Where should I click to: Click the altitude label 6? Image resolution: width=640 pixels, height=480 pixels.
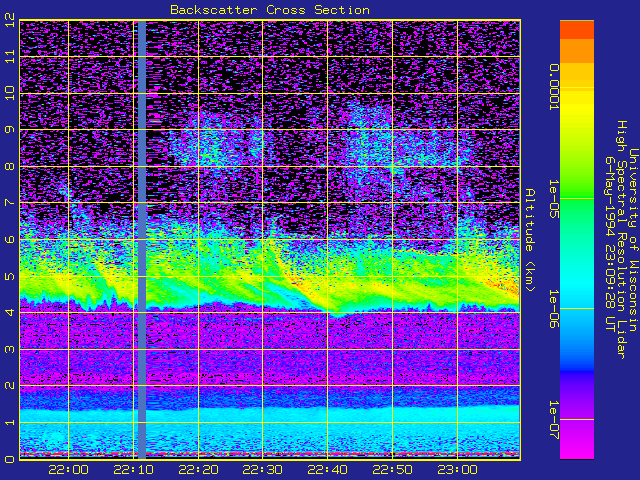[10, 239]
